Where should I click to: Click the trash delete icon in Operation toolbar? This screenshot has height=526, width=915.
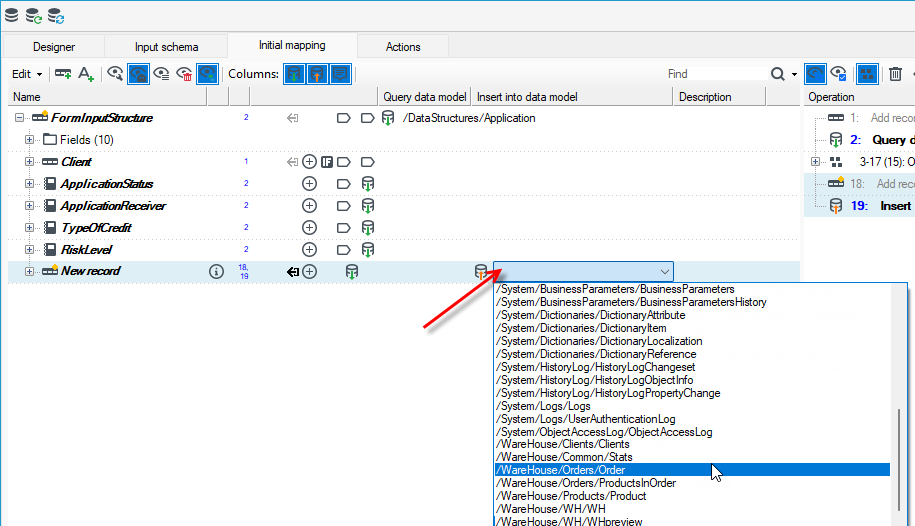click(x=895, y=74)
